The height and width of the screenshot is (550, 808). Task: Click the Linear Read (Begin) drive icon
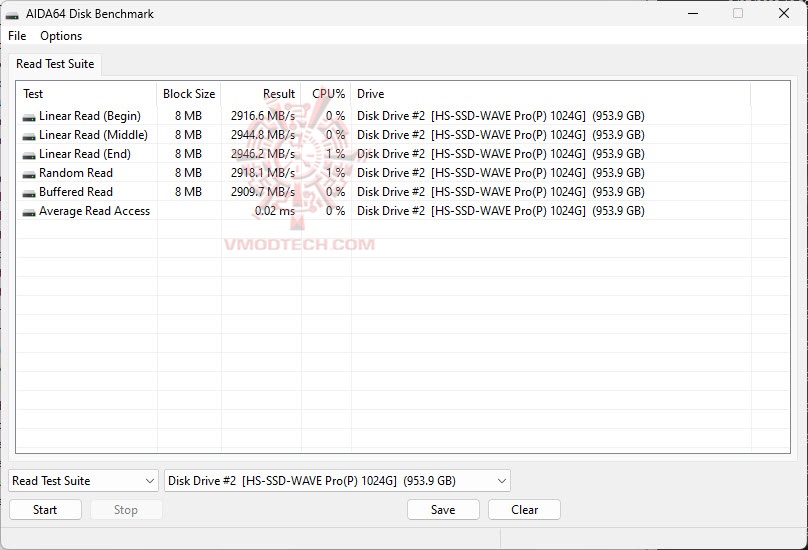[29, 117]
